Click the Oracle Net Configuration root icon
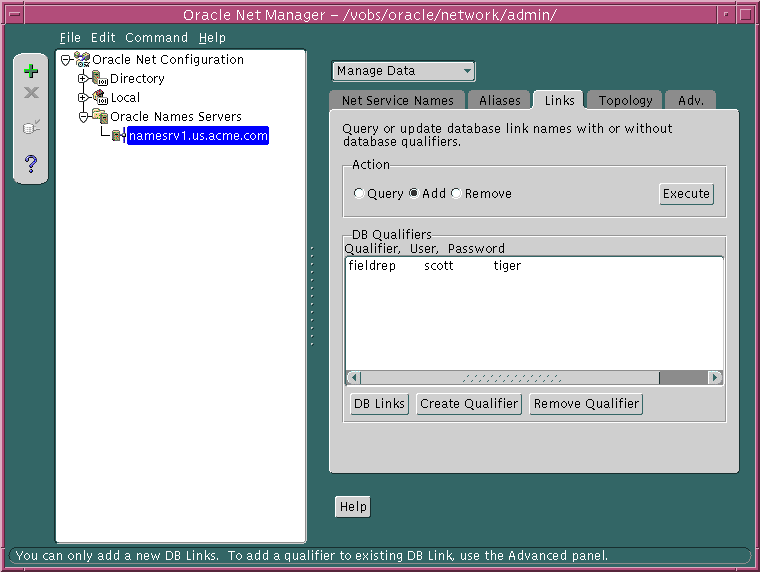Viewport: 760px width, 572px height. click(x=82, y=60)
